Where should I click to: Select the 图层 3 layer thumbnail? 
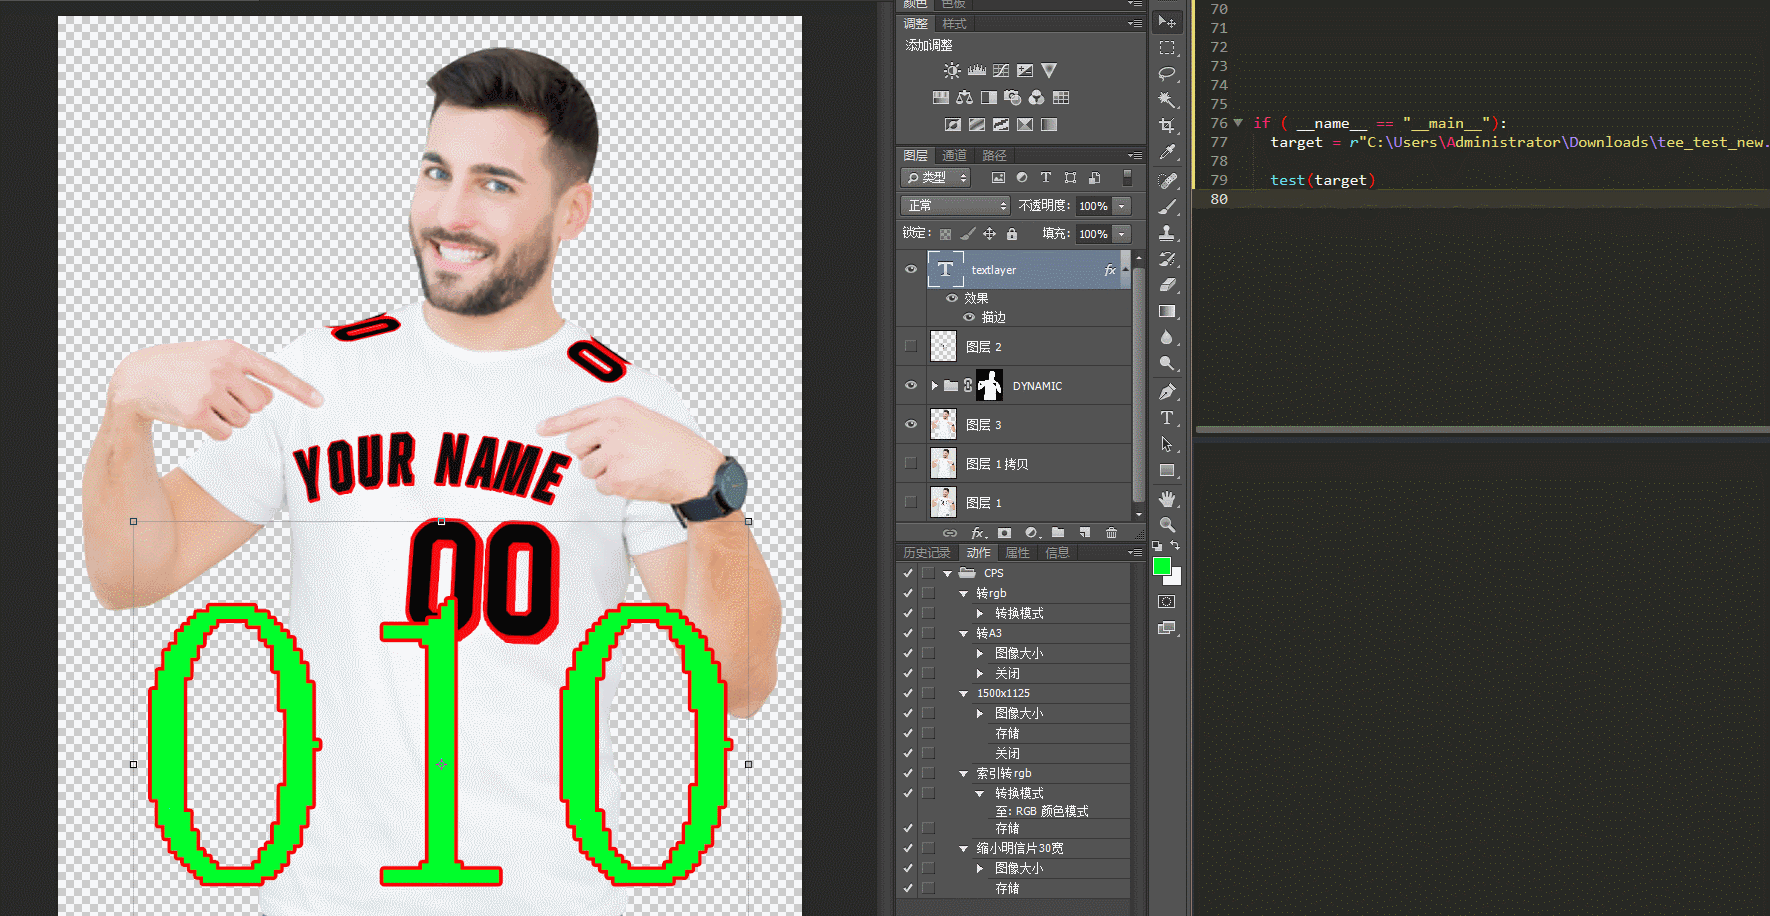pos(943,425)
